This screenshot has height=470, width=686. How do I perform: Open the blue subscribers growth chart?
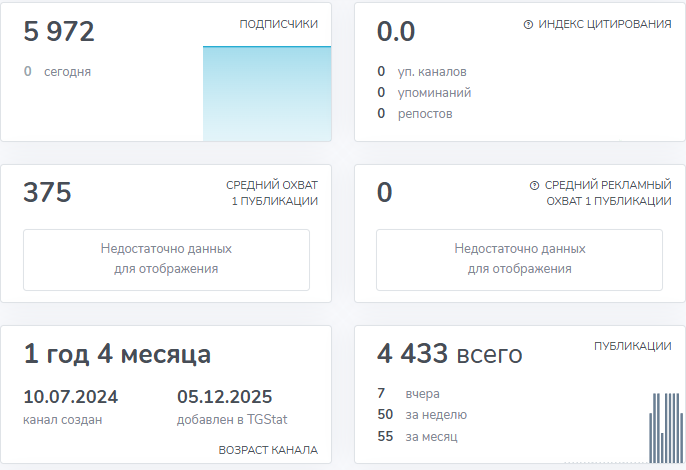(266, 93)
